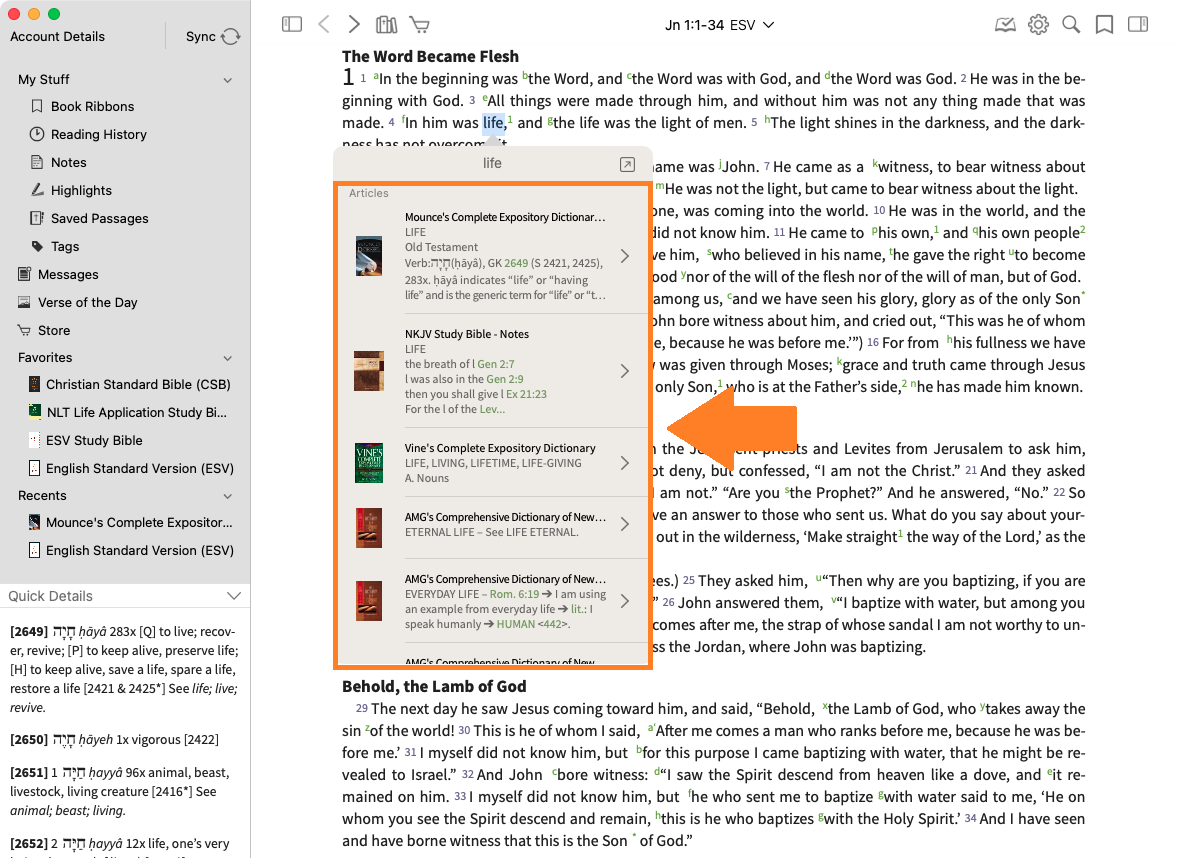Open the Jn 1:1-34 ESV passage dropdown
The image size is (1178, 858).
[x=719, y=25]
